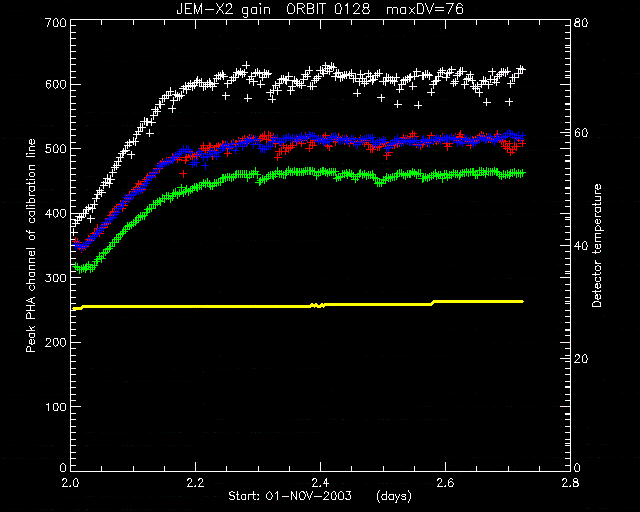Click the 100 tick label on left axis
Screen dimensions: 640x512
pyautogui.click(x=56, y=407)
